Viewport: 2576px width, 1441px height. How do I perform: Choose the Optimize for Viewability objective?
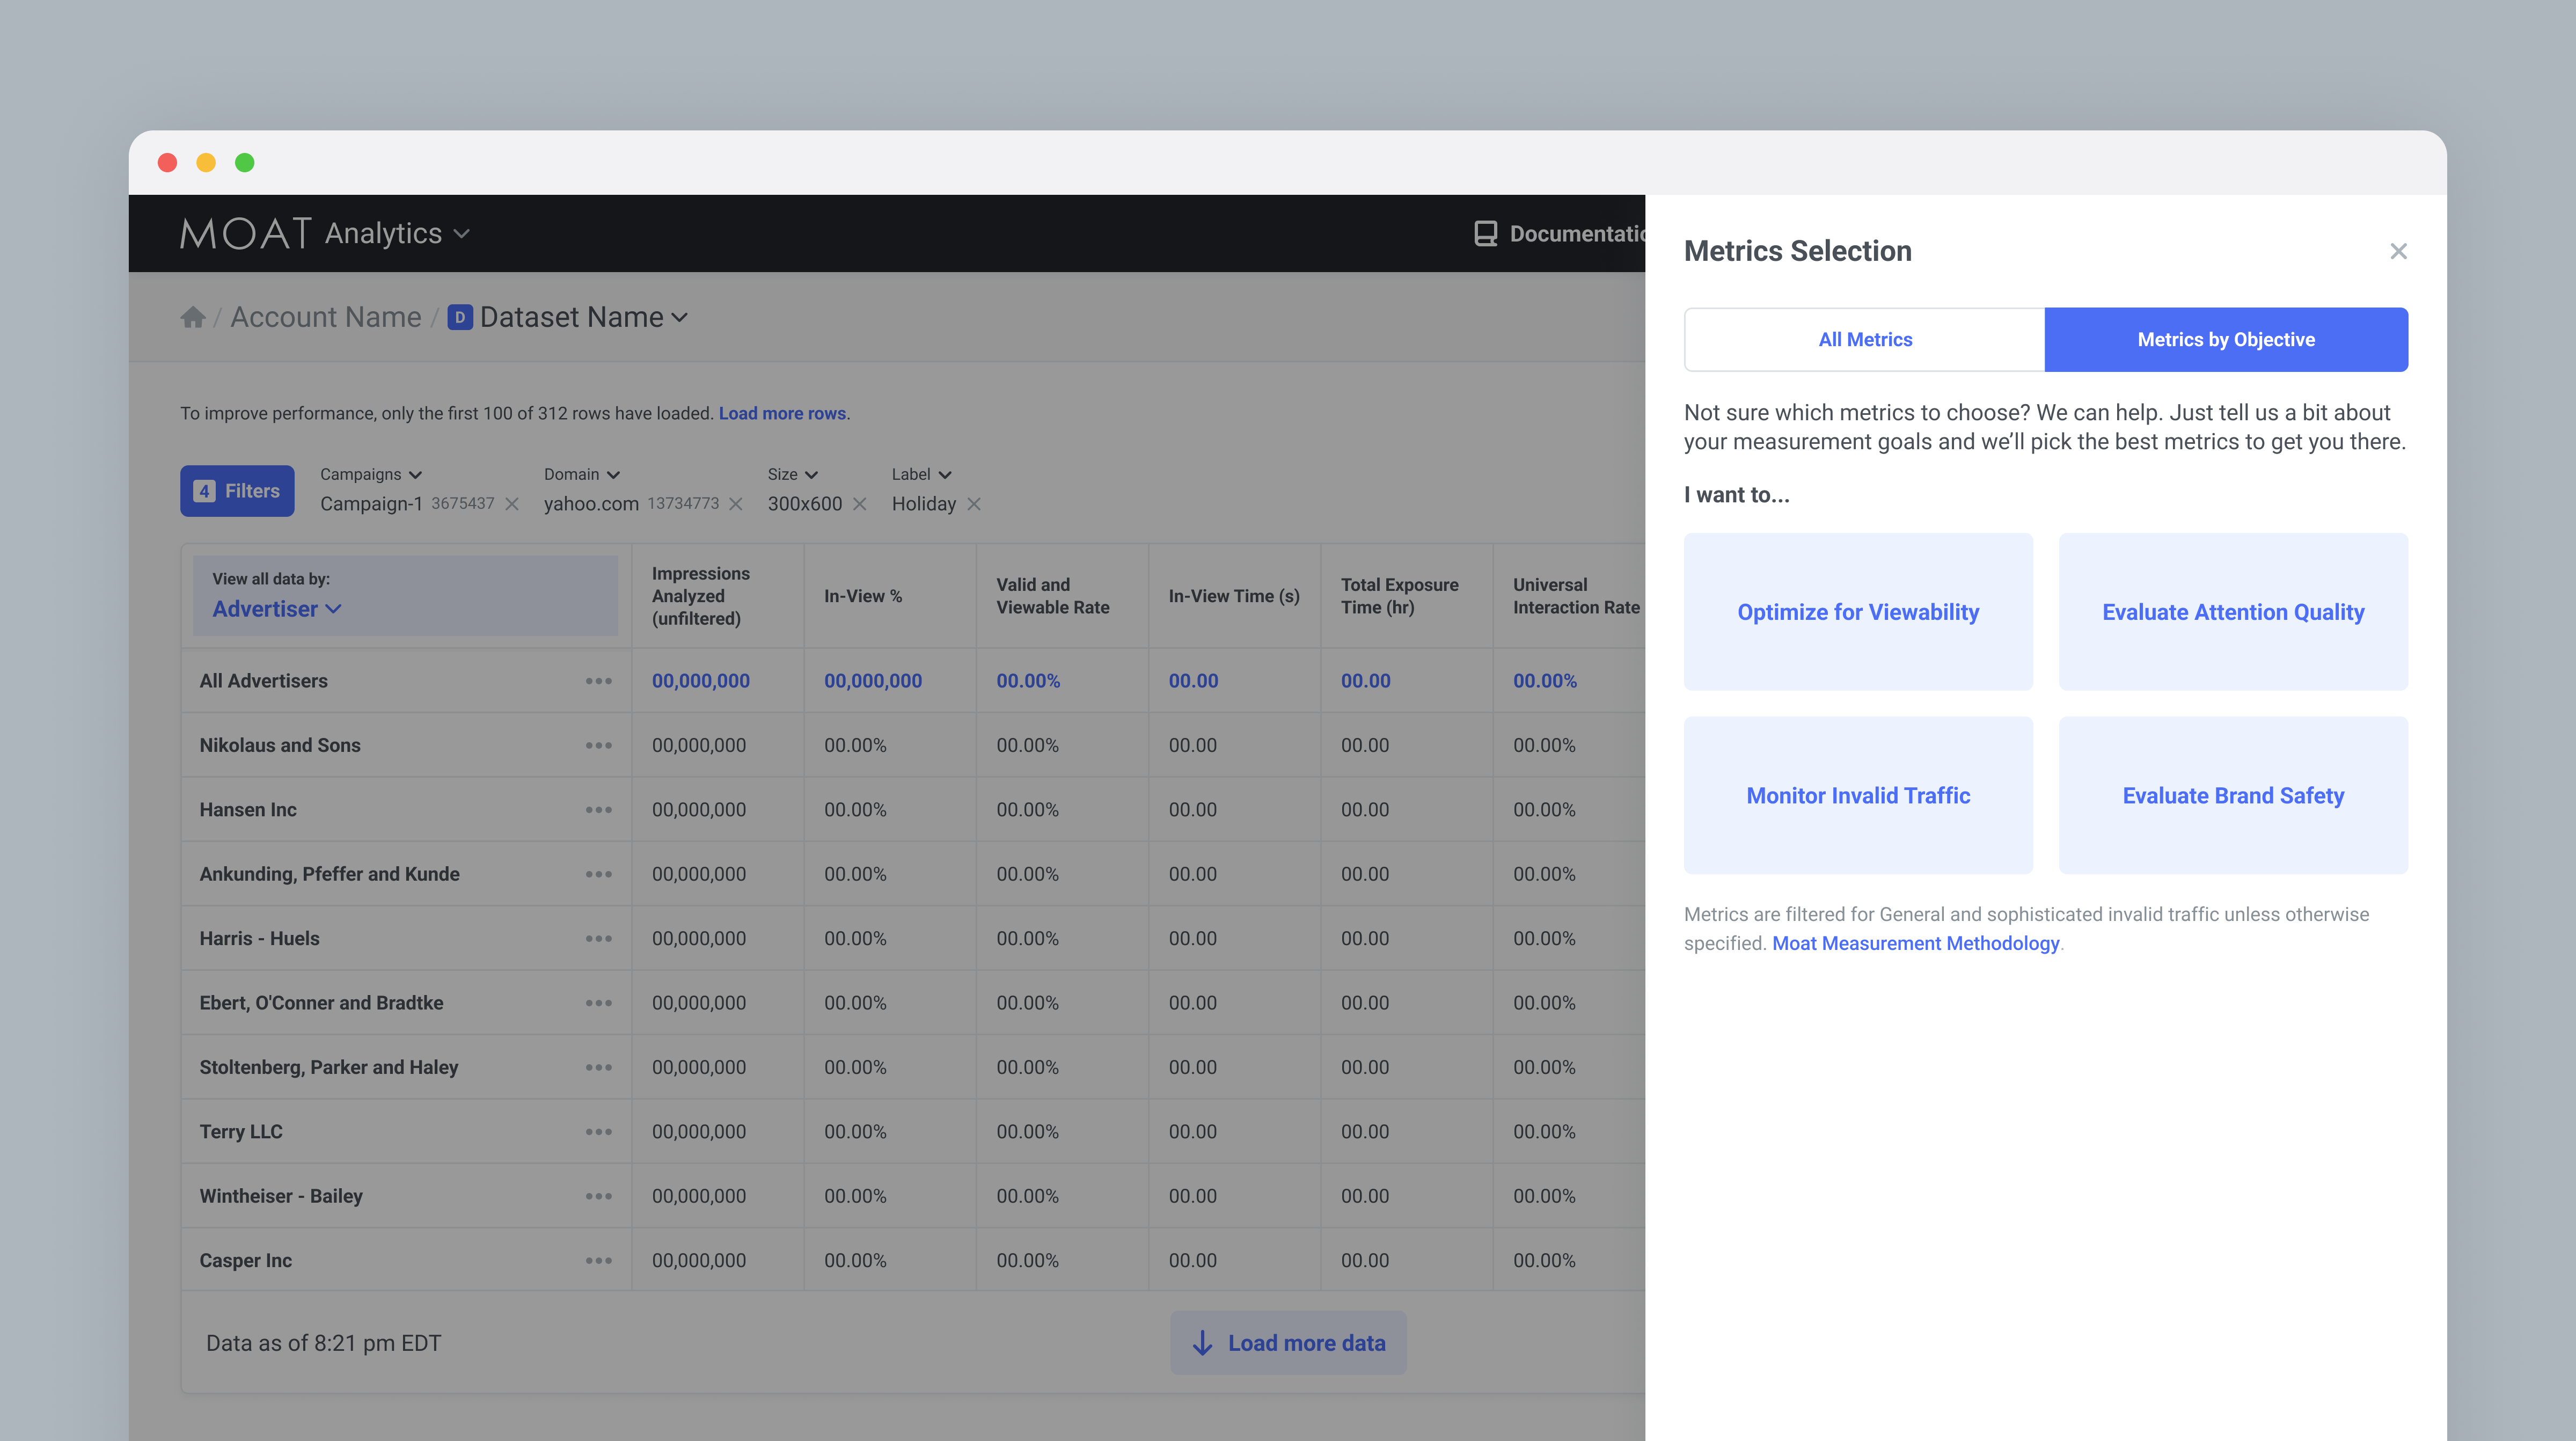(1858, 612)
